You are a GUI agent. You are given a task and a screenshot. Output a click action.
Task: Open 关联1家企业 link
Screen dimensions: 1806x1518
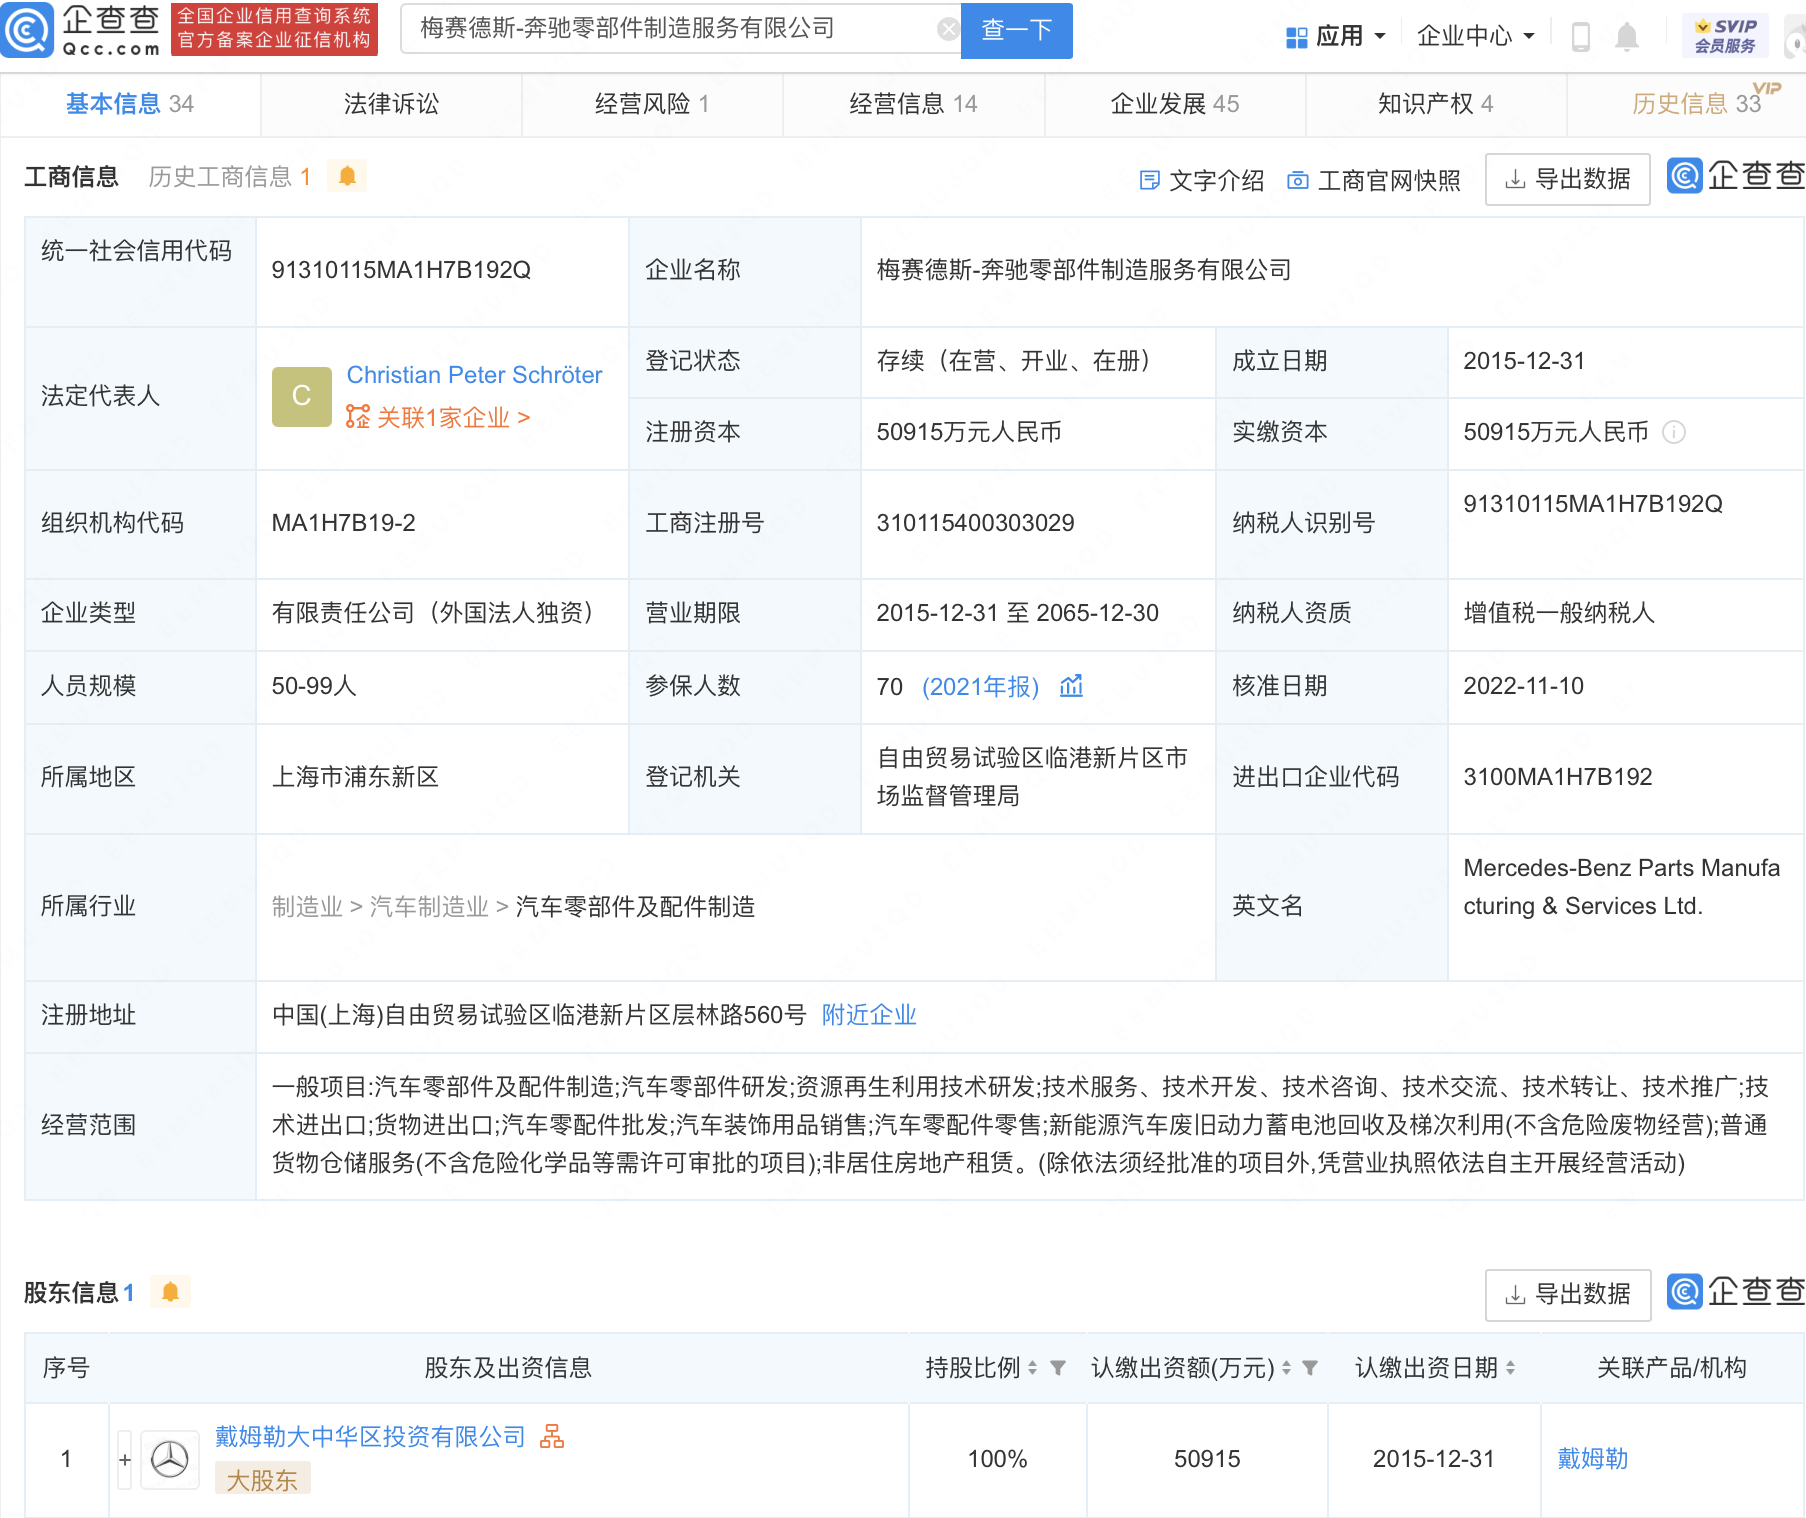[438, 417]
